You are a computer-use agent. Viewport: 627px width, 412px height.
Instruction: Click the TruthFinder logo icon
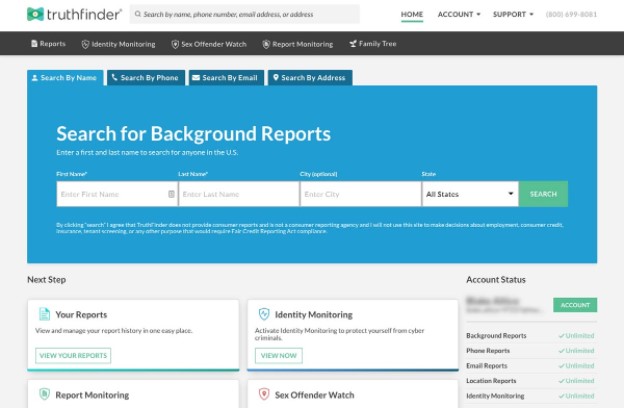tap(35, 14)
